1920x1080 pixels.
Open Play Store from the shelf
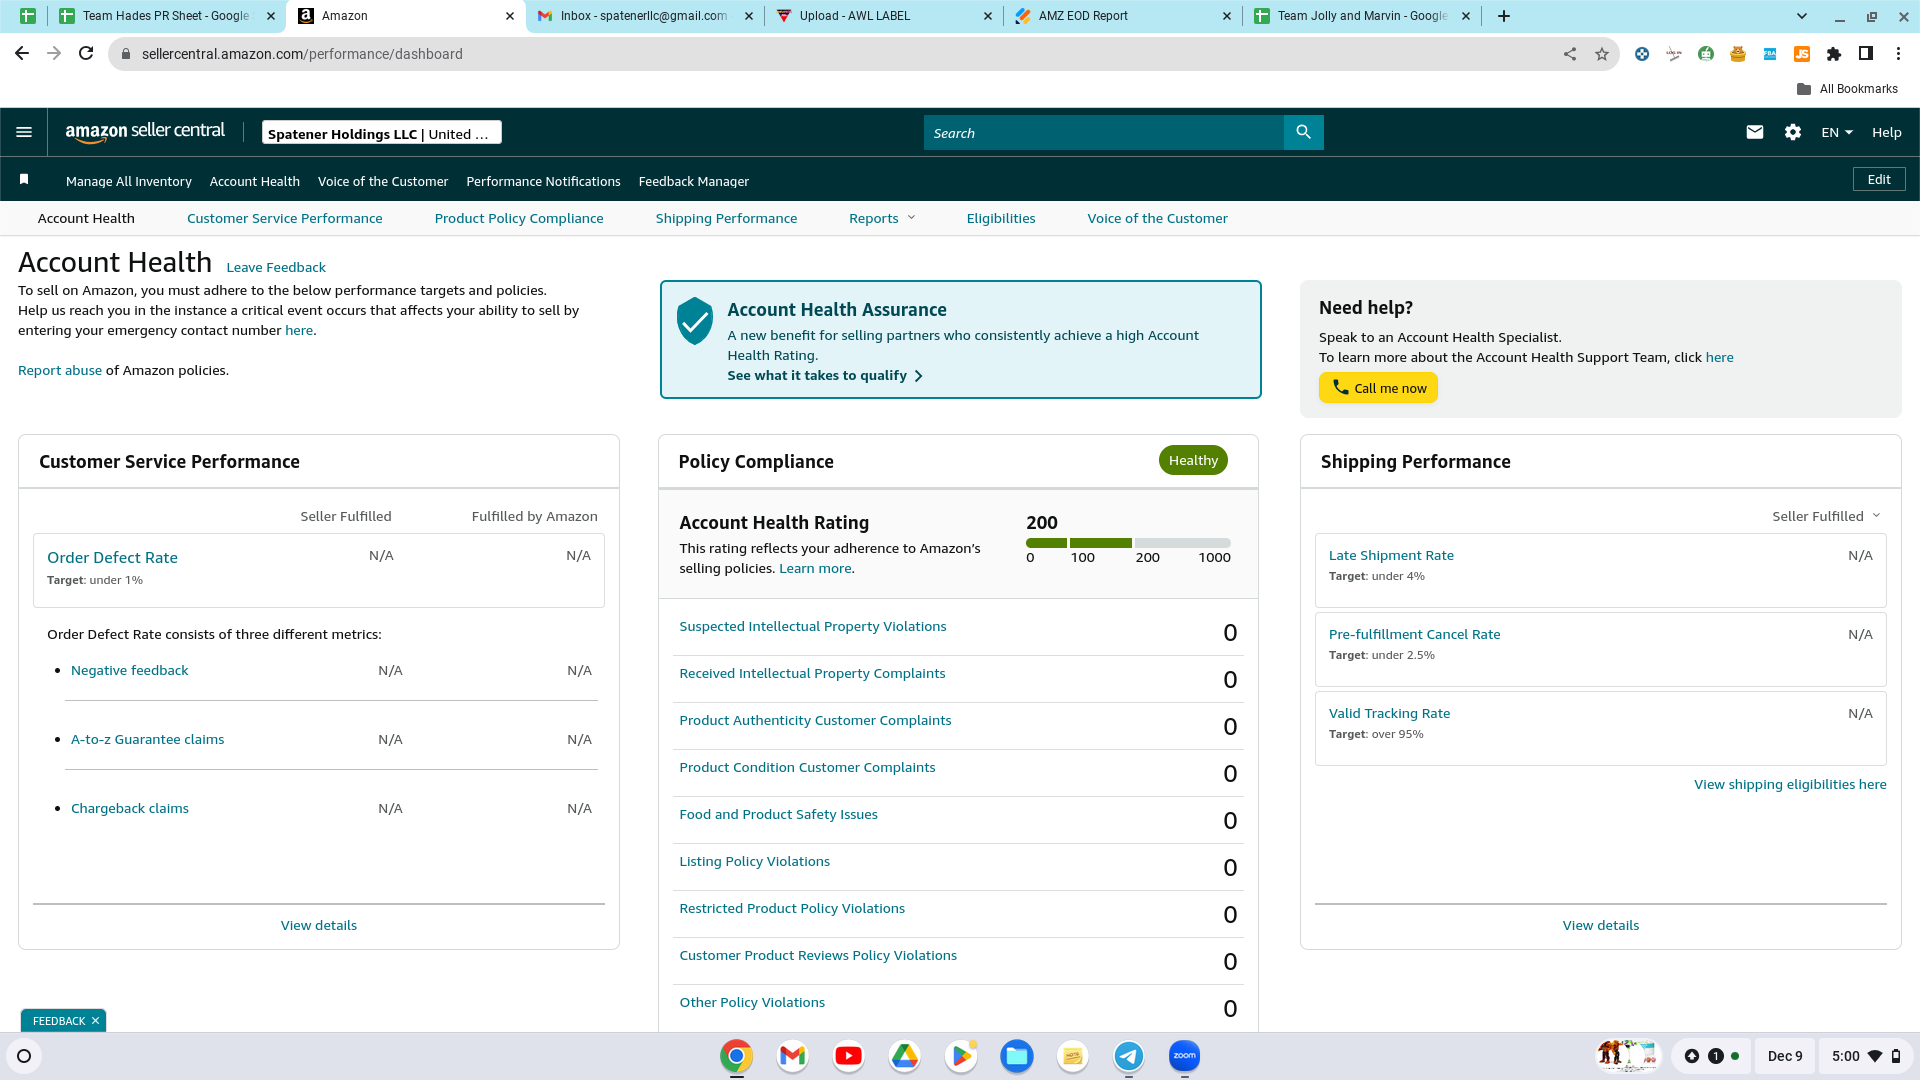960,1056
